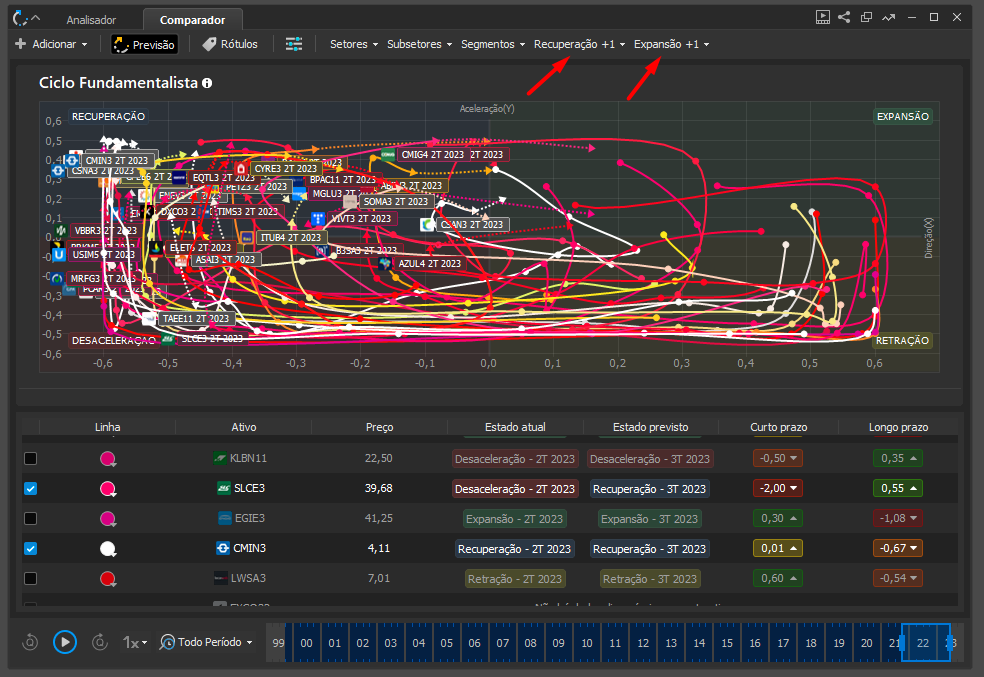Click timeline year marker 22
This screenshot has width=984, height=677.
click(922, 643)
